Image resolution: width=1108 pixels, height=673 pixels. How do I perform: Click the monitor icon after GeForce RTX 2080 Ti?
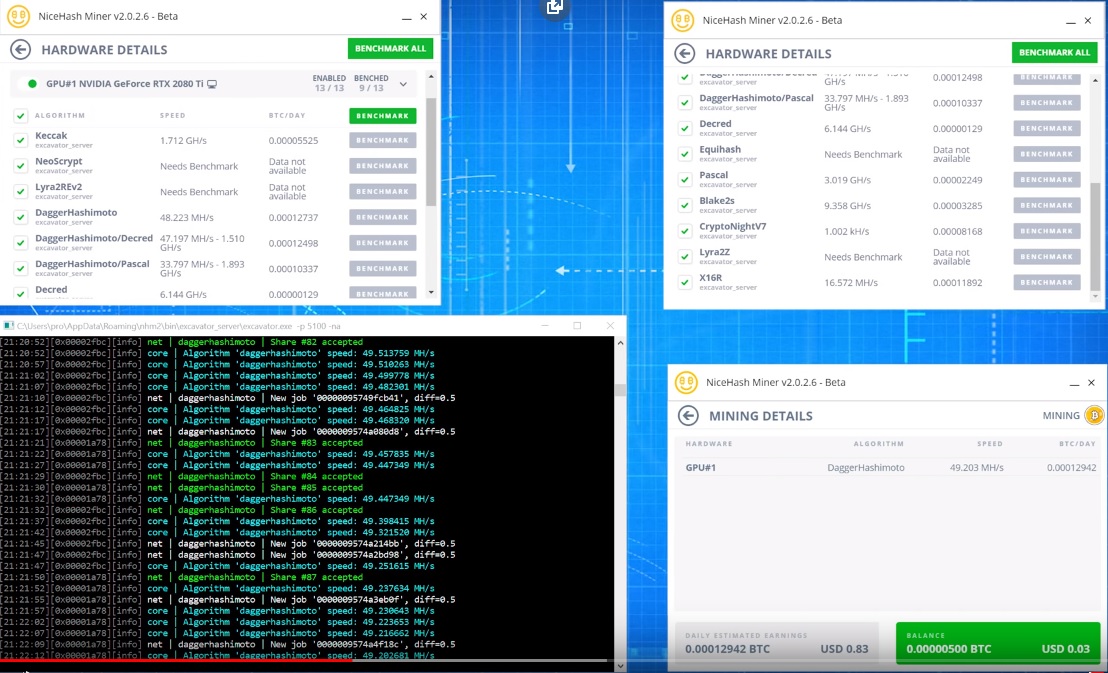[212, 84]
